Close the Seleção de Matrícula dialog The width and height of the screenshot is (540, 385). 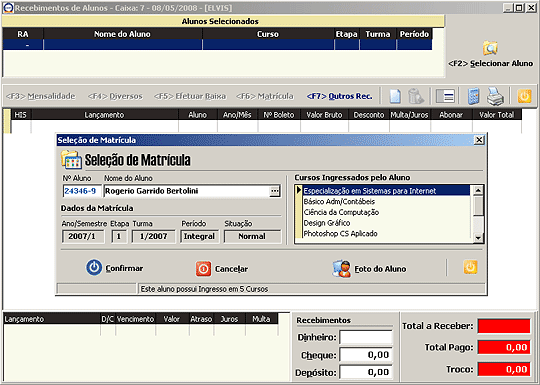click(479, 140)
